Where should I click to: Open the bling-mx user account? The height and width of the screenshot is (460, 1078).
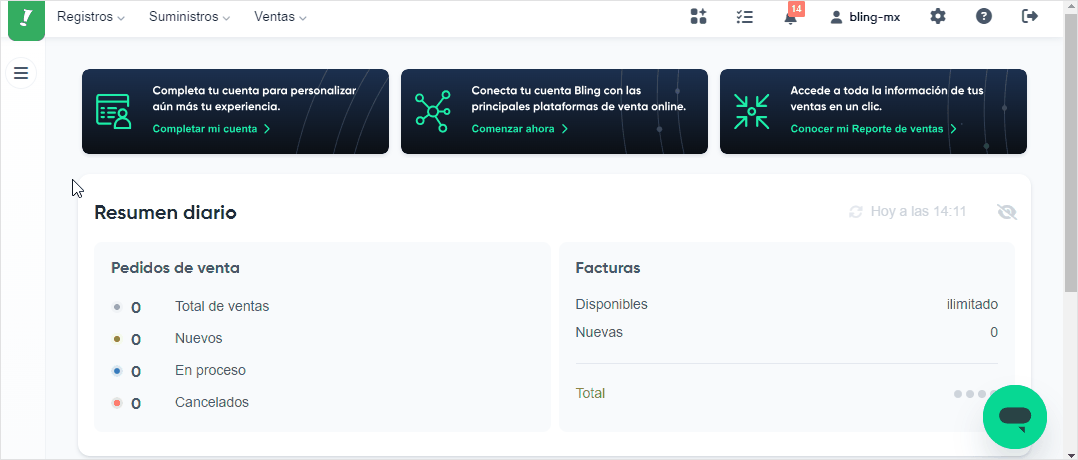(x=865, y=17)
